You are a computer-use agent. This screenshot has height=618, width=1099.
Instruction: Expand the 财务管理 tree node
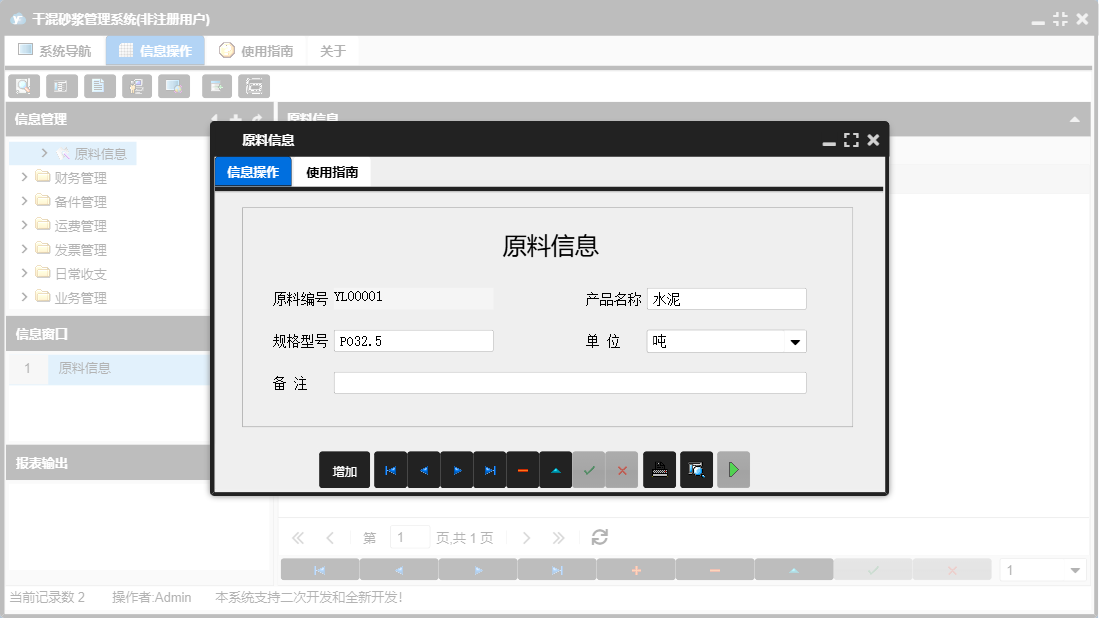coord(23,177)
